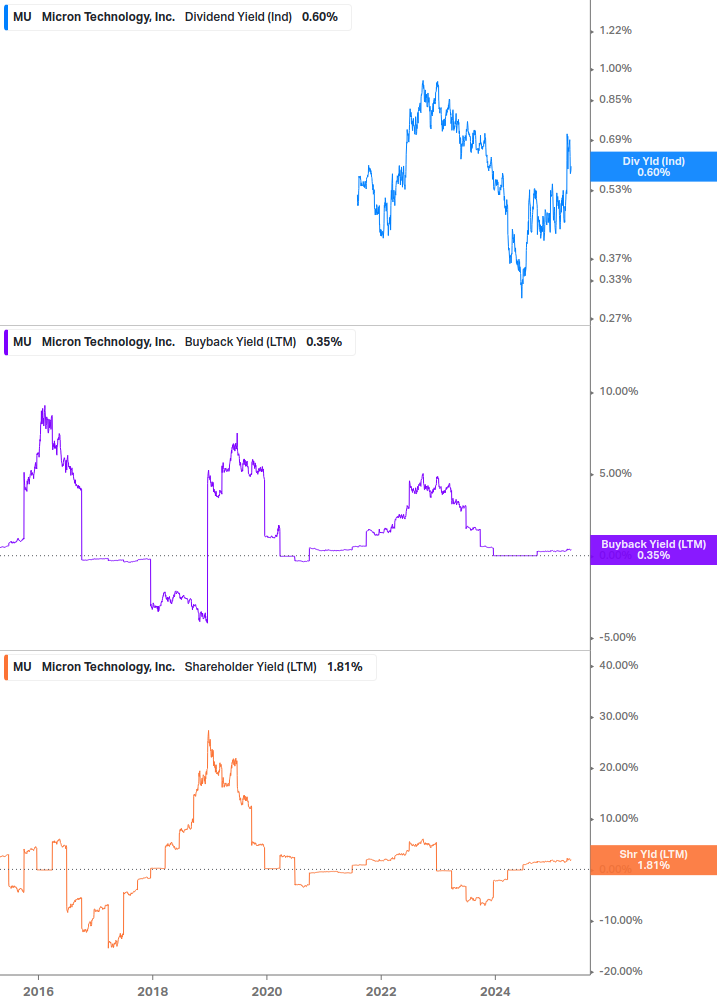Screen dimensions: 717x1005
Task: Click the 0.69% y-axis label
Action: [x=615, y=139]
